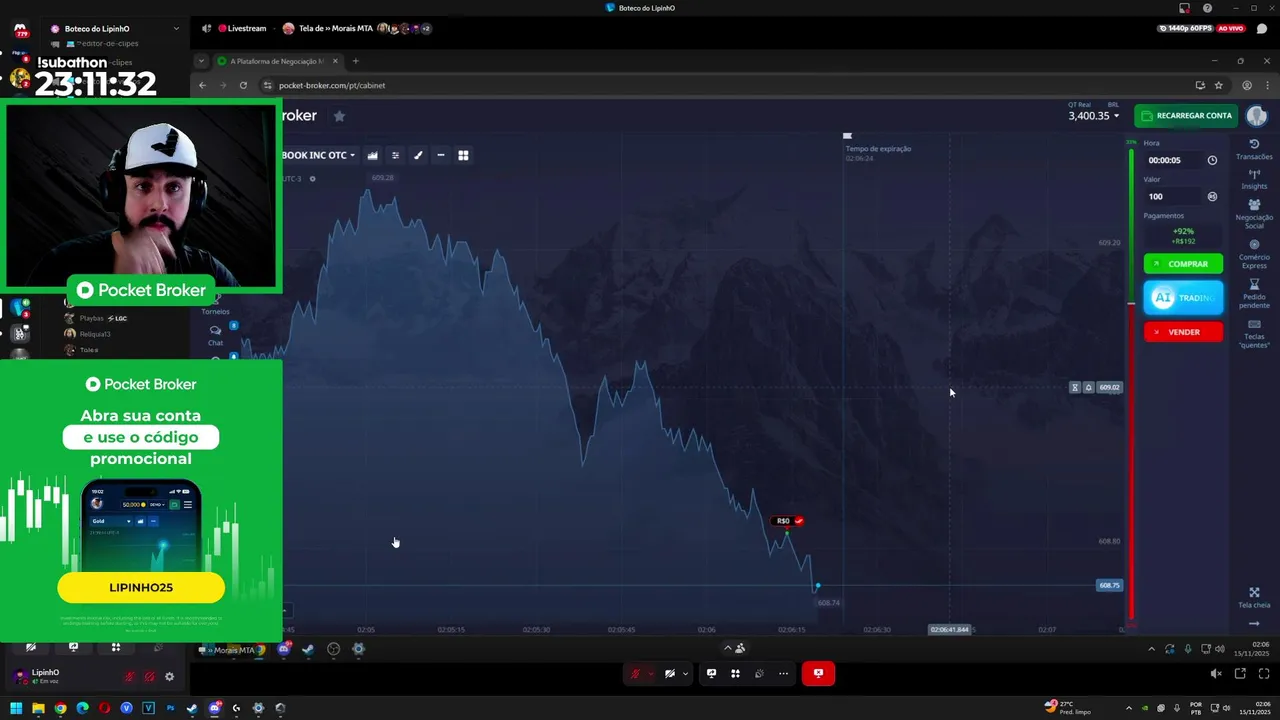Add the asset to favorites star

(339, 116)
